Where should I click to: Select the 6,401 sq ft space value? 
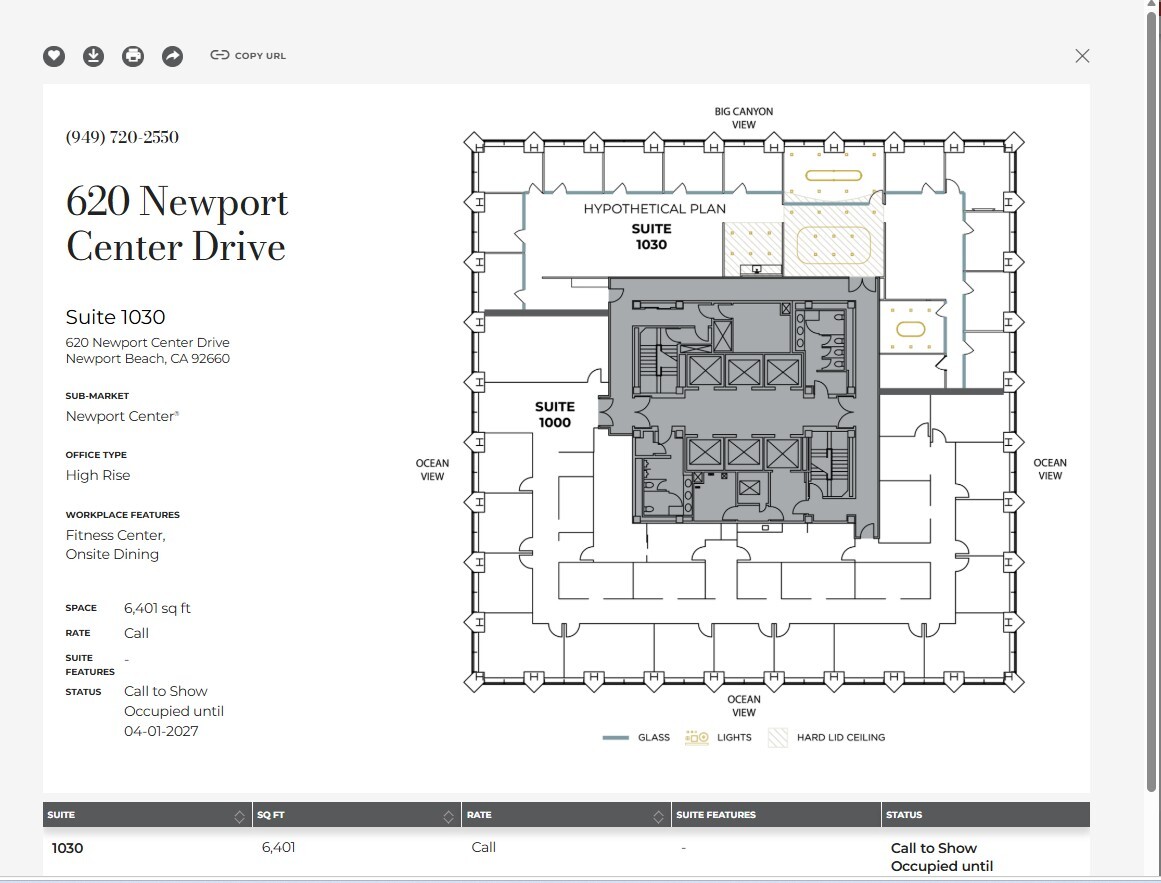point(157,608)
